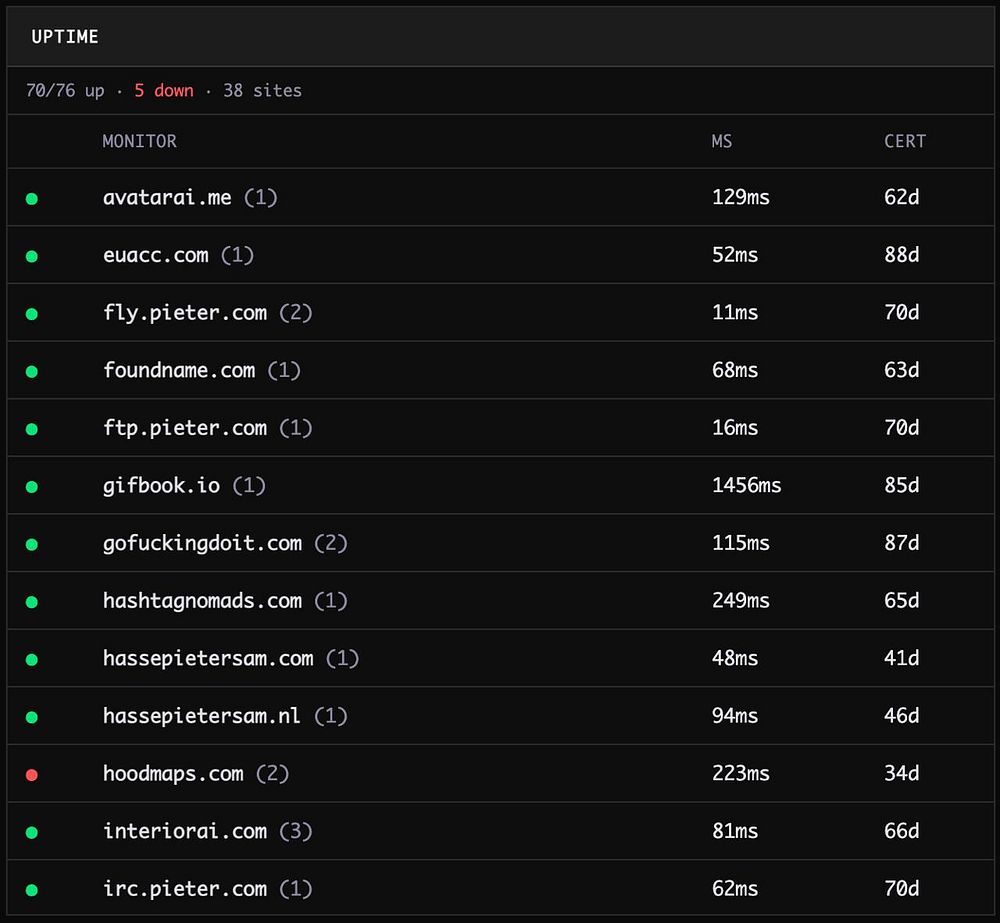The width and height of the screenshot is (1000, 923).
Task: Click the UPTIME panel title
Action: pos(65,37)
